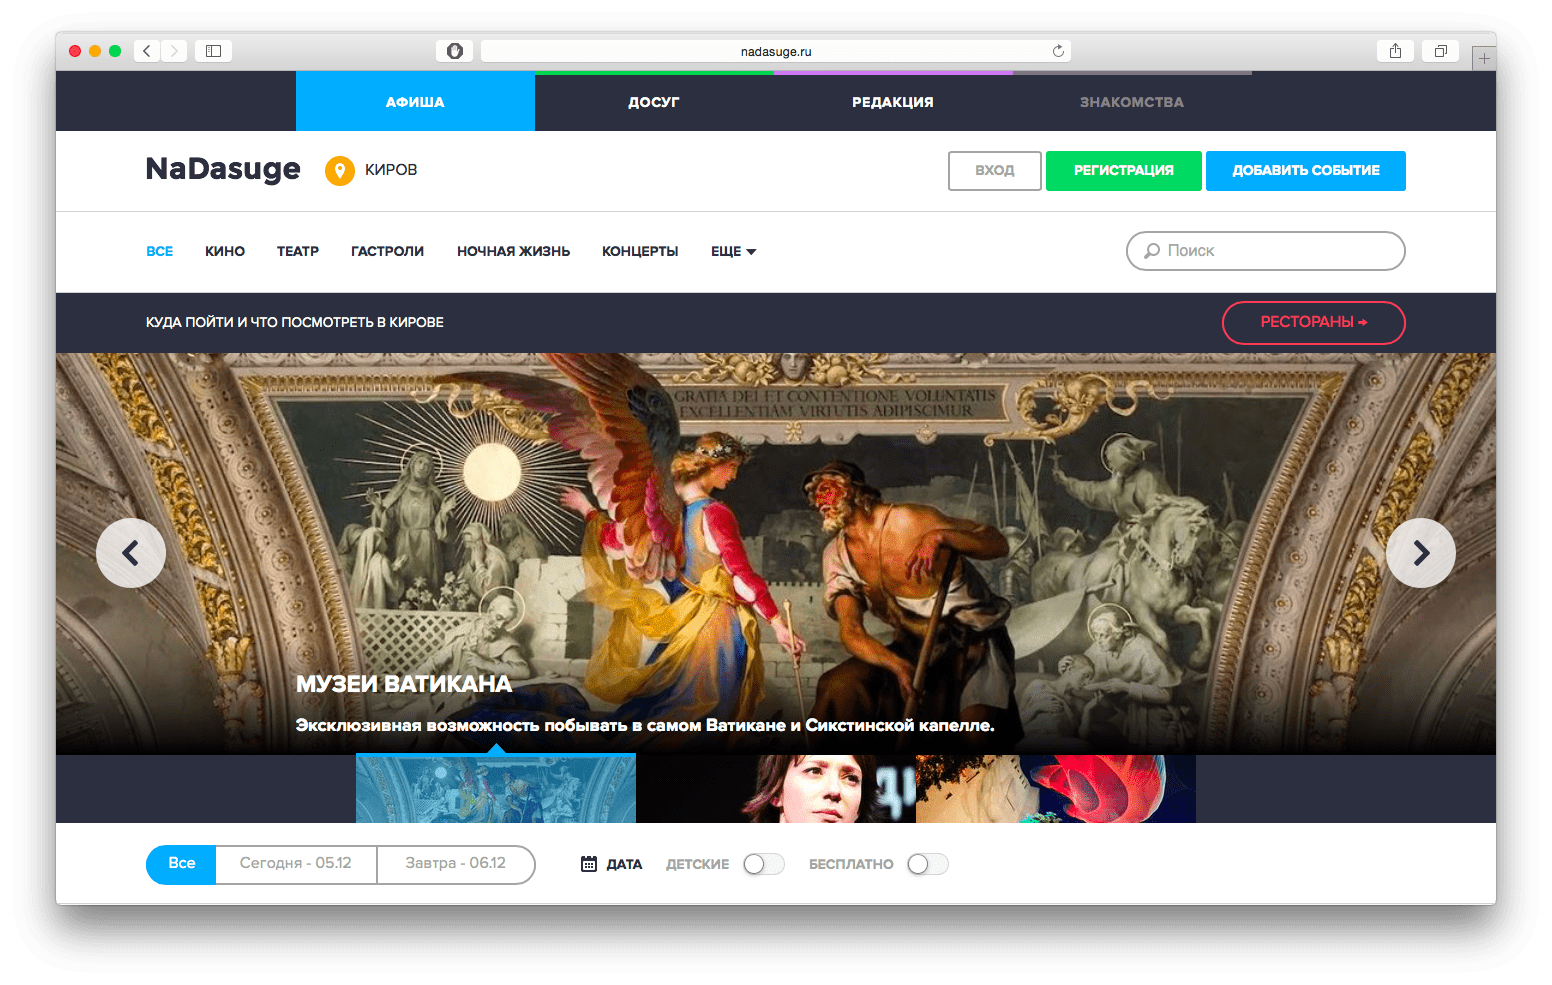The width and height of the screenshot is (1552, 985).
Task: Select КИНО category
Action: click(x=225, y=252)
